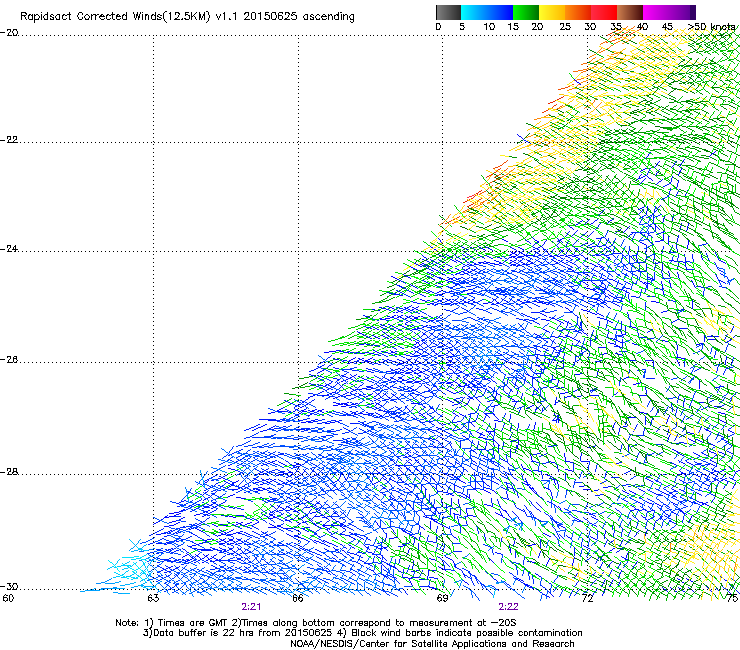Click the '10' legend tick label

[x=489, y=27]
